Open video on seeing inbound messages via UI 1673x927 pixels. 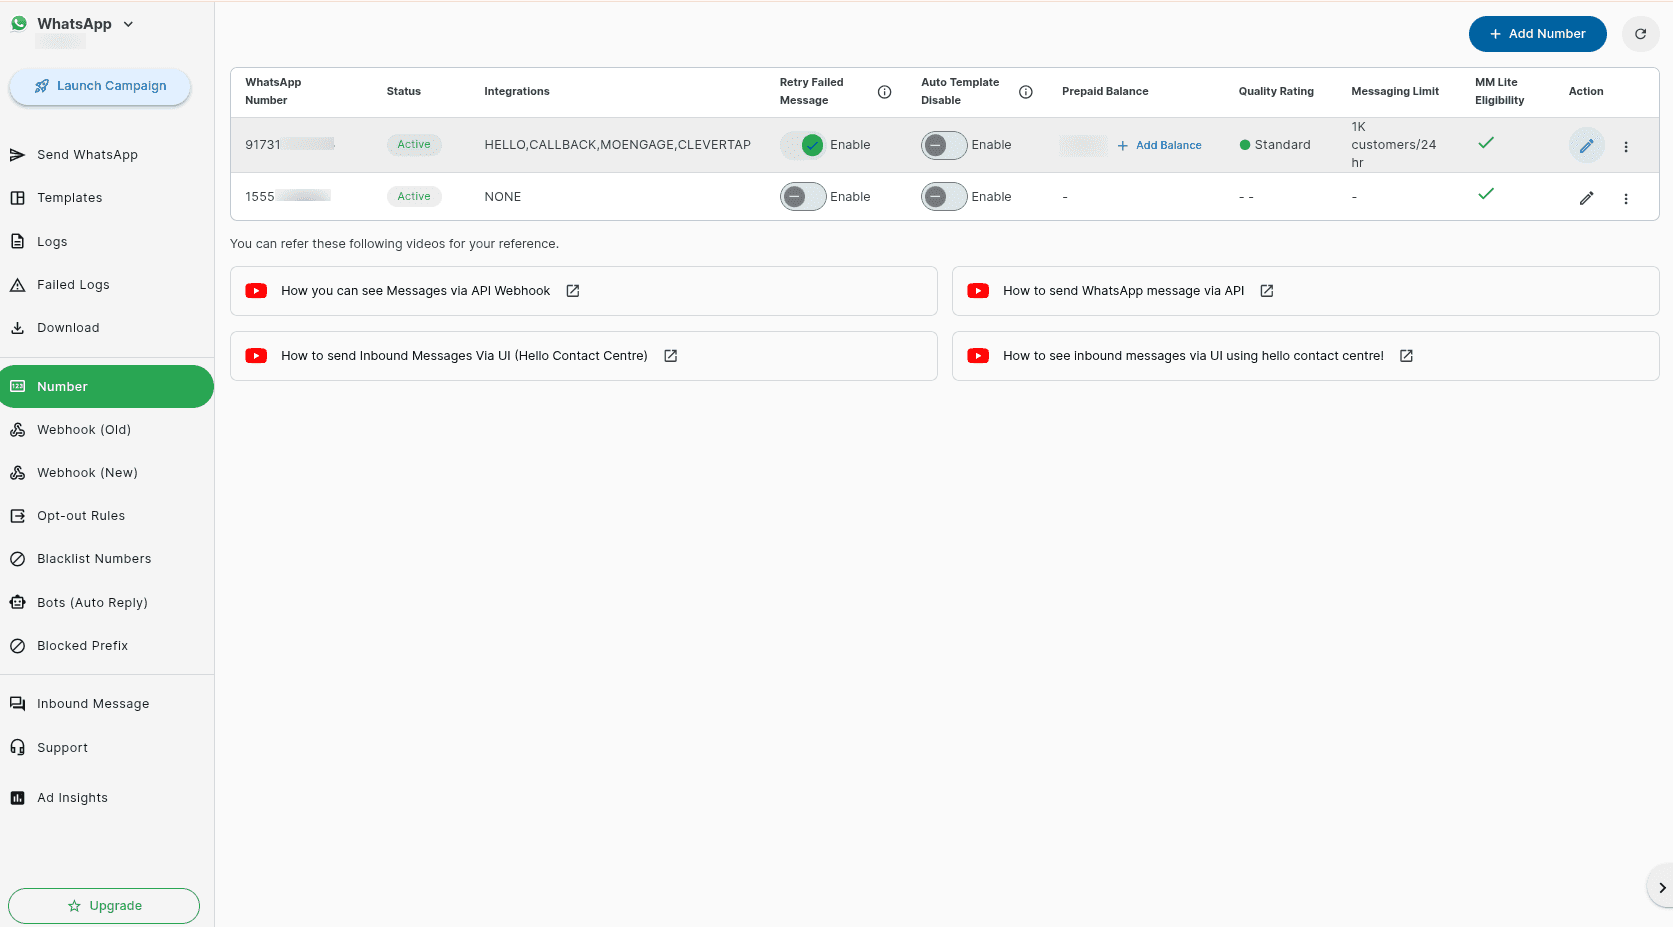1306,356
